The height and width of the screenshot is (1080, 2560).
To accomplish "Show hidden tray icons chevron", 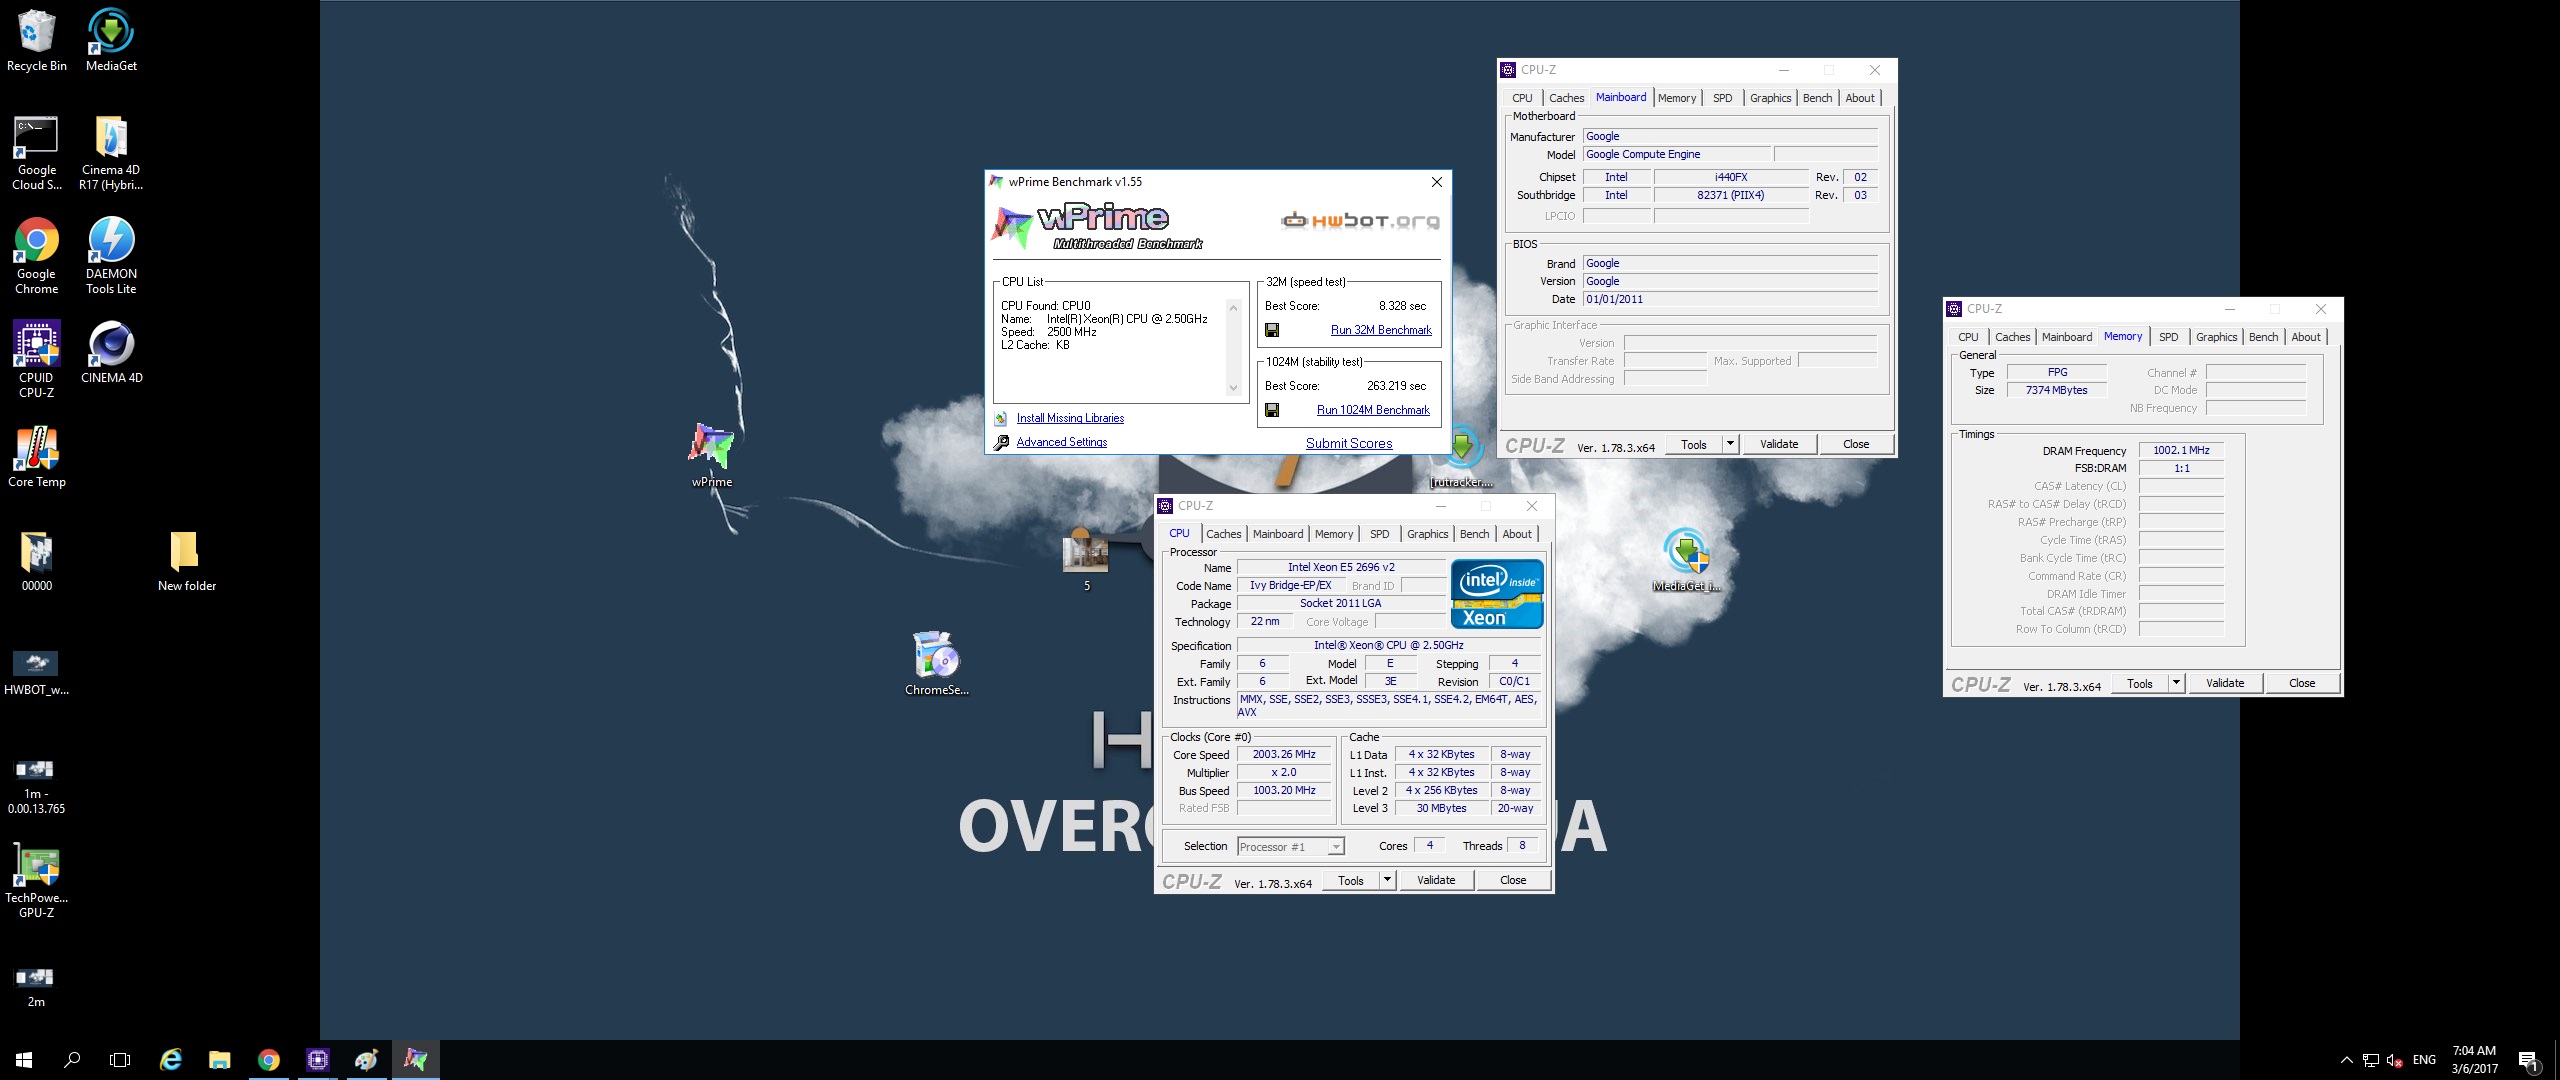I will pos(2346,1060).
